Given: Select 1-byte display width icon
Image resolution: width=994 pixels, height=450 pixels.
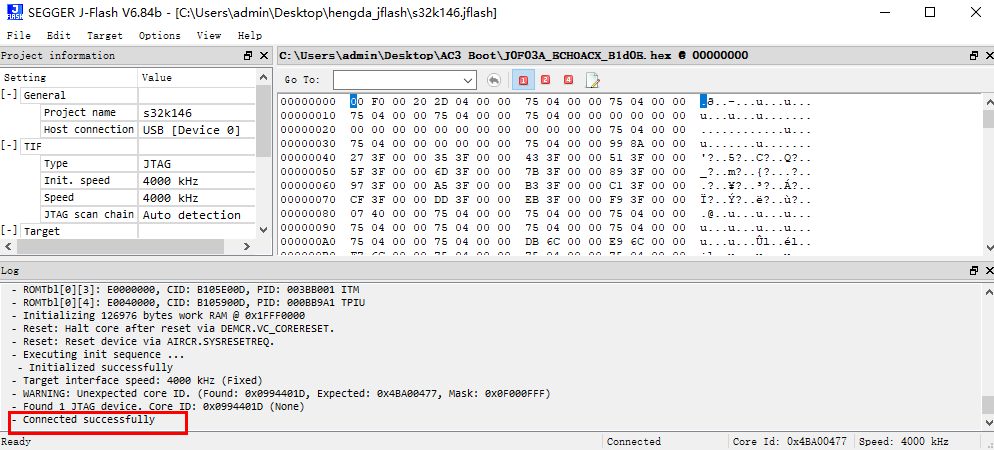Looking at the screenshot, I should point(523,80).
